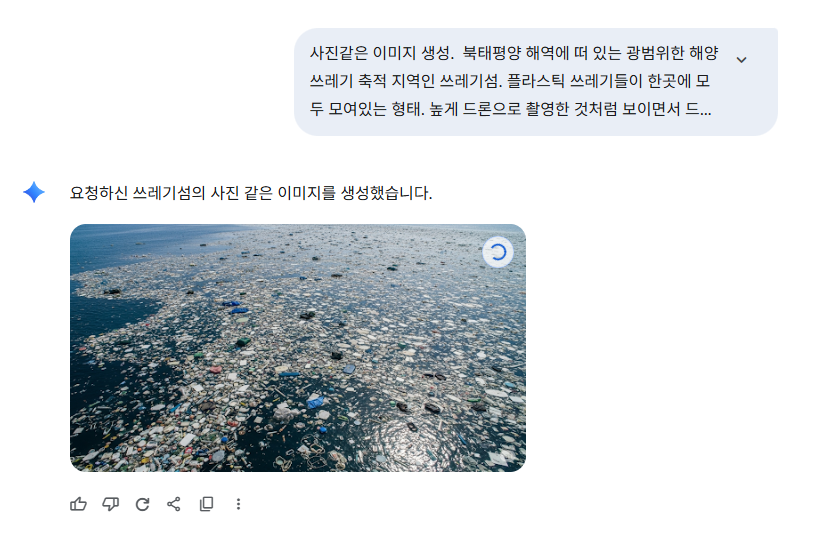
Task: Click the word '생성했습니다' in the response
Action: [x=386, y=193]
